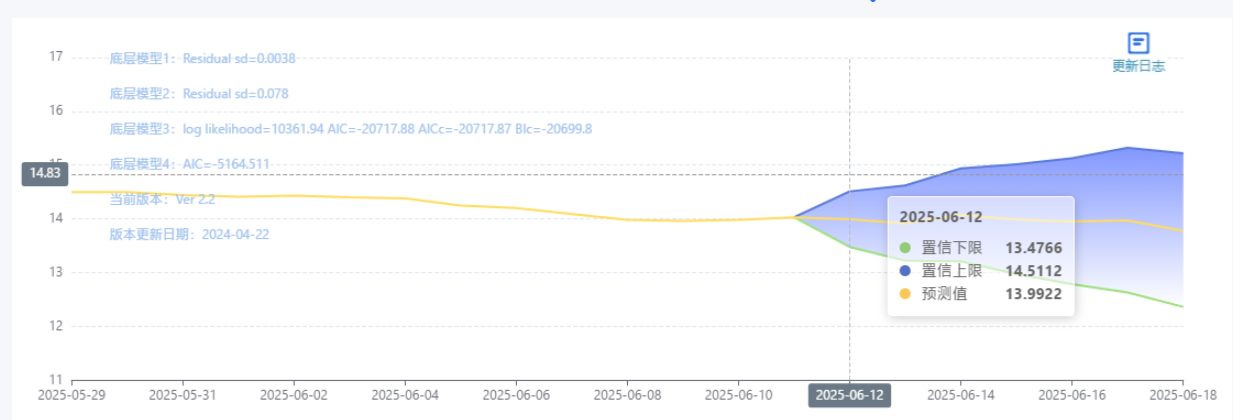Click the 2025-05-29 axis label

pos(71,395)
